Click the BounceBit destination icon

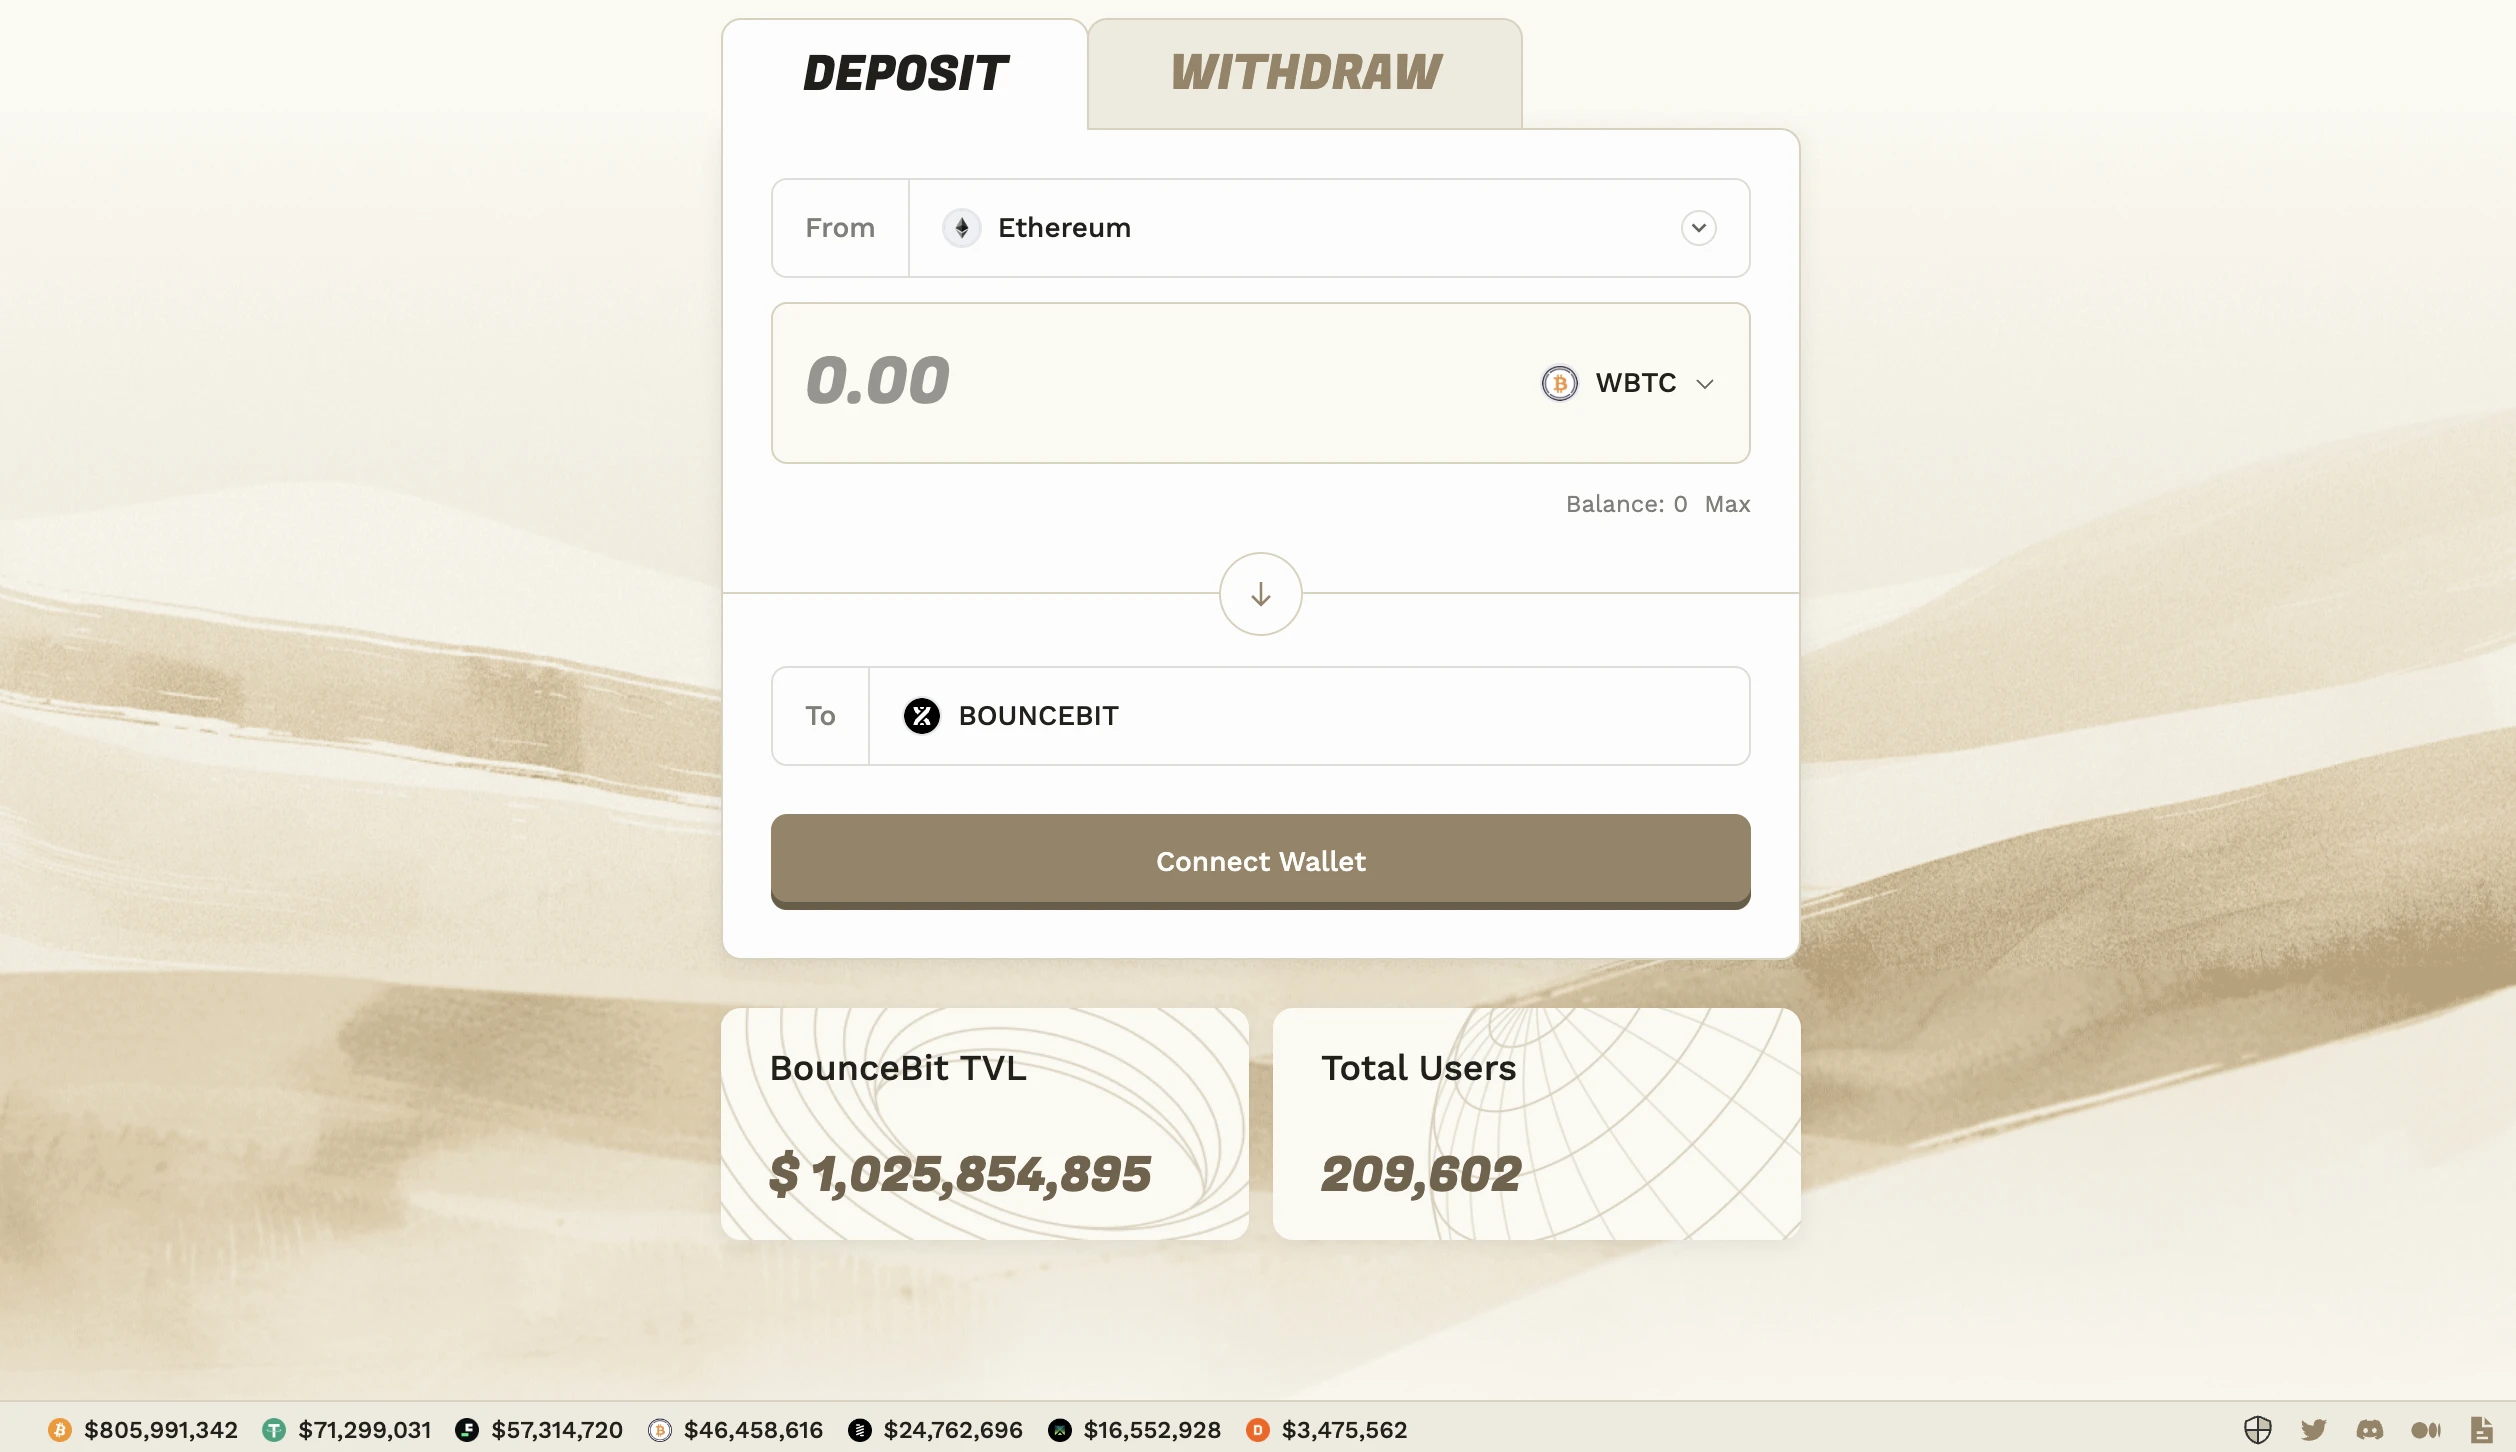click(921, 716)
